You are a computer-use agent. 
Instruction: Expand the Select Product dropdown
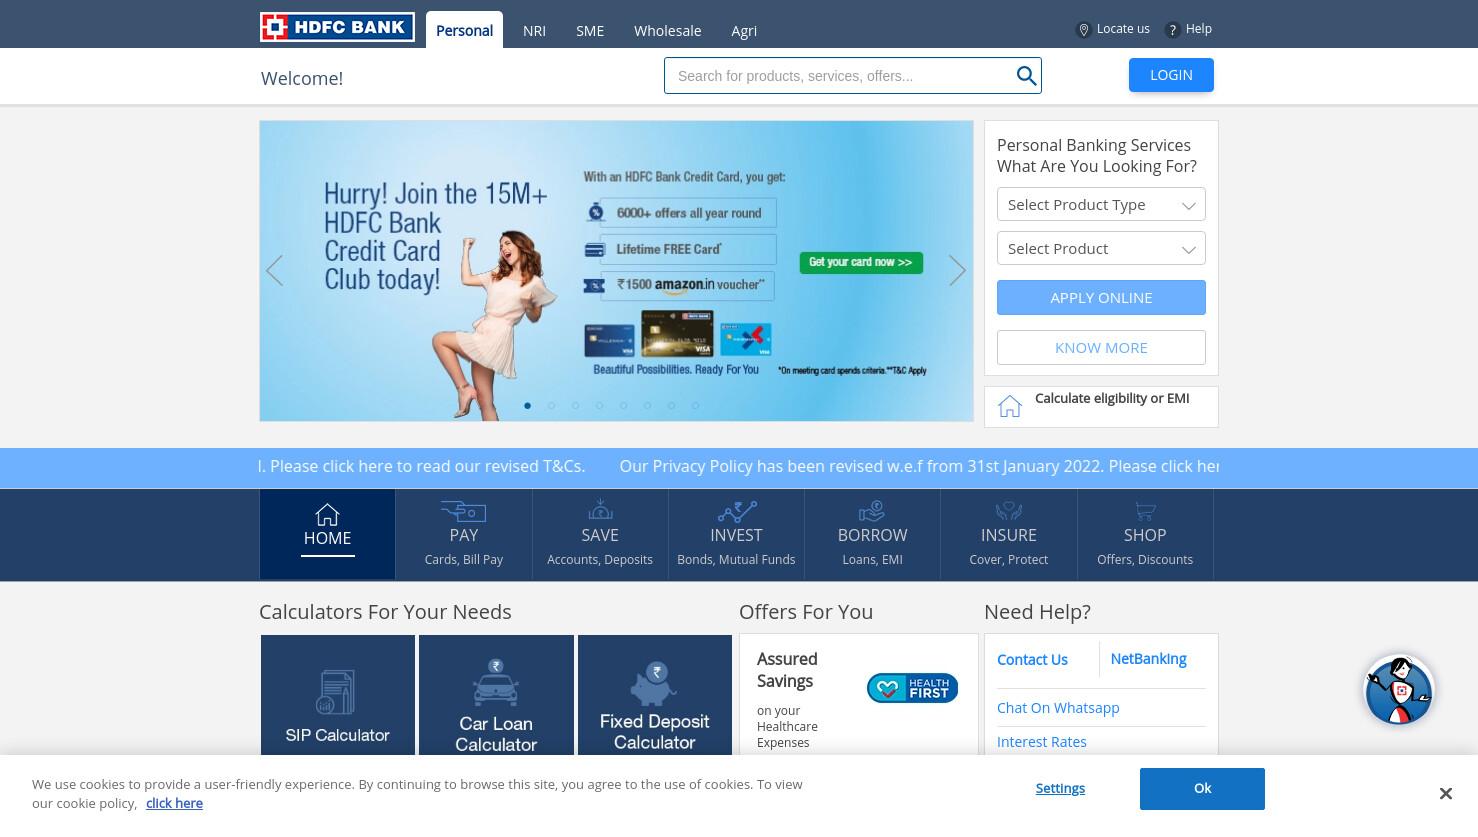pyautogui.click(x=1101, y=249)
